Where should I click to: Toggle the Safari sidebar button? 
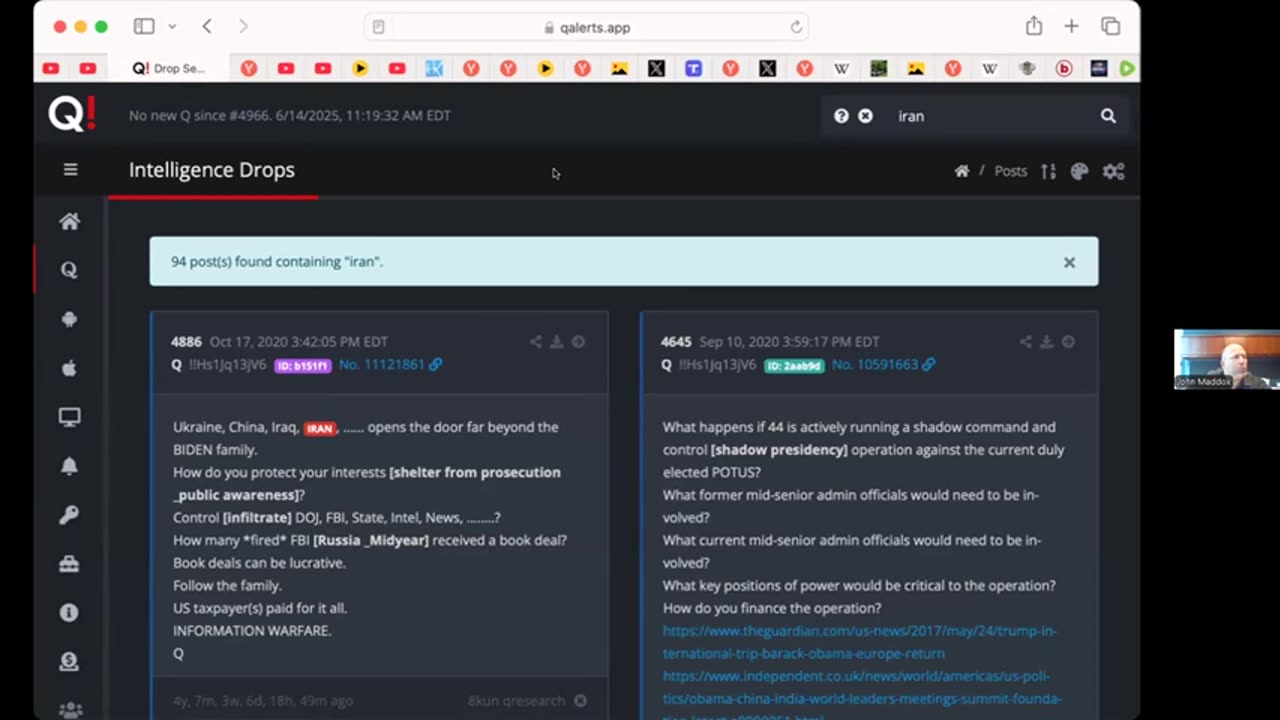(144, 27)
